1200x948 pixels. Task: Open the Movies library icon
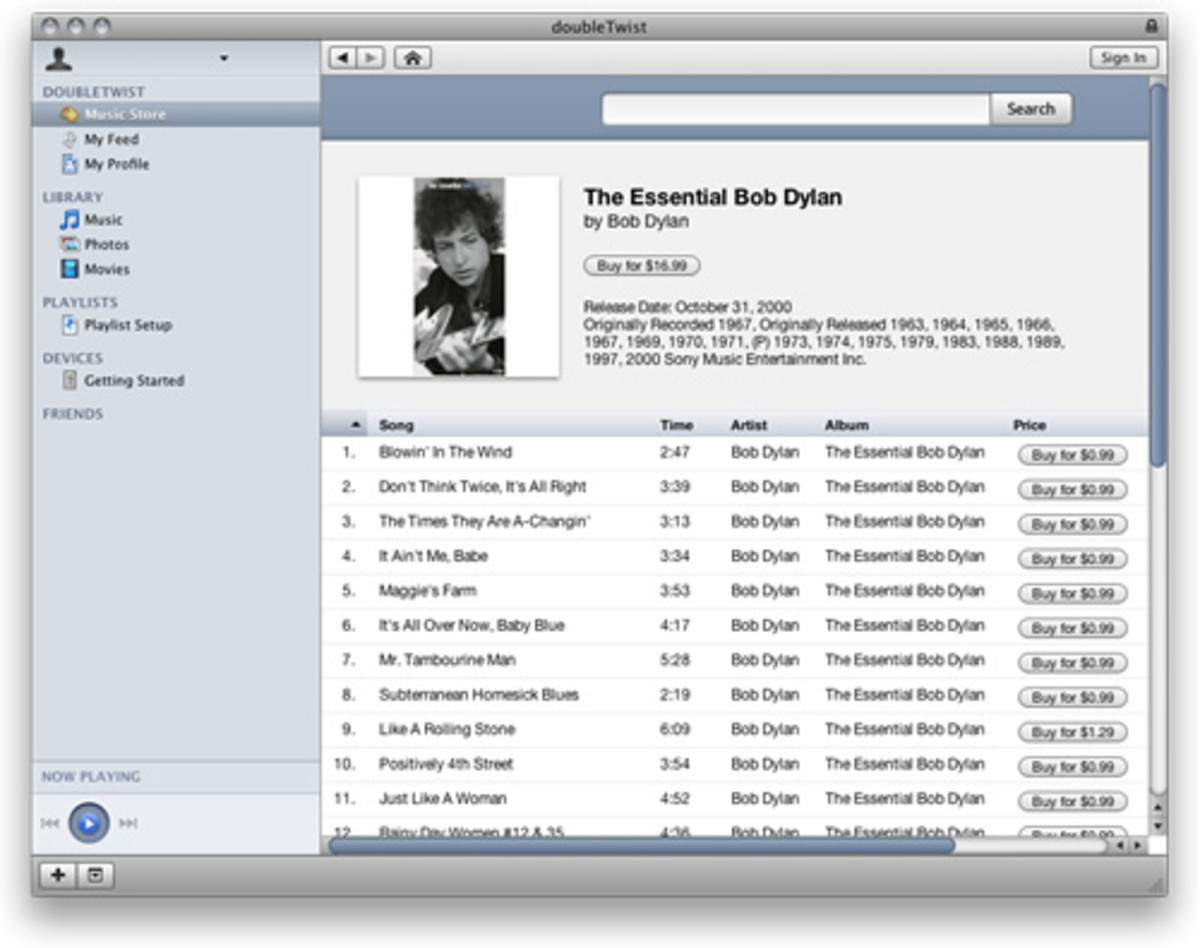(x=69, y=269)
